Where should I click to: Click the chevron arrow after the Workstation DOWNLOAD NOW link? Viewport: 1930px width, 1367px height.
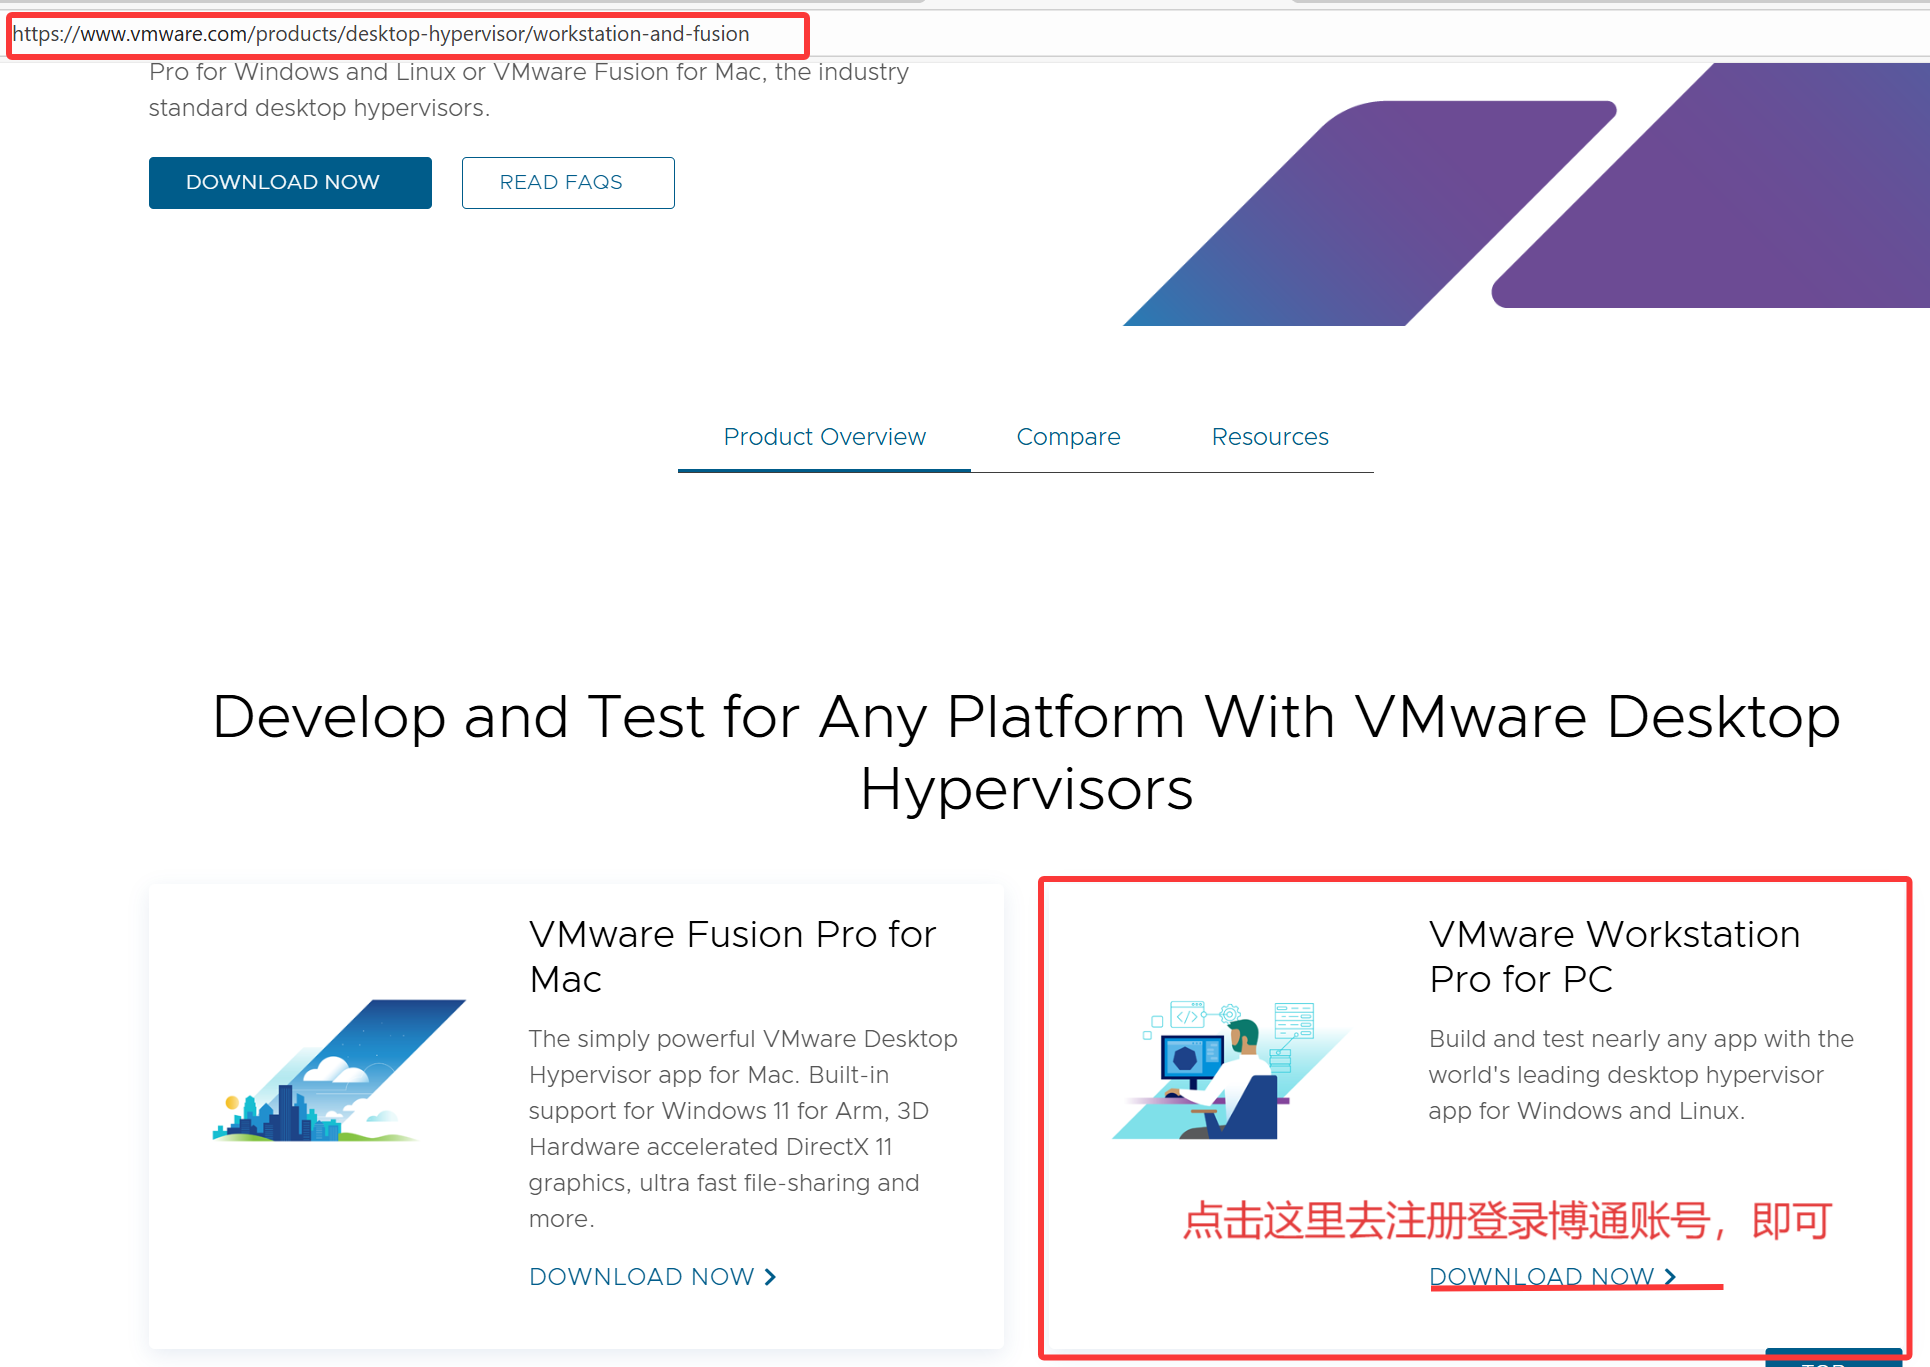point(1670,1276)
